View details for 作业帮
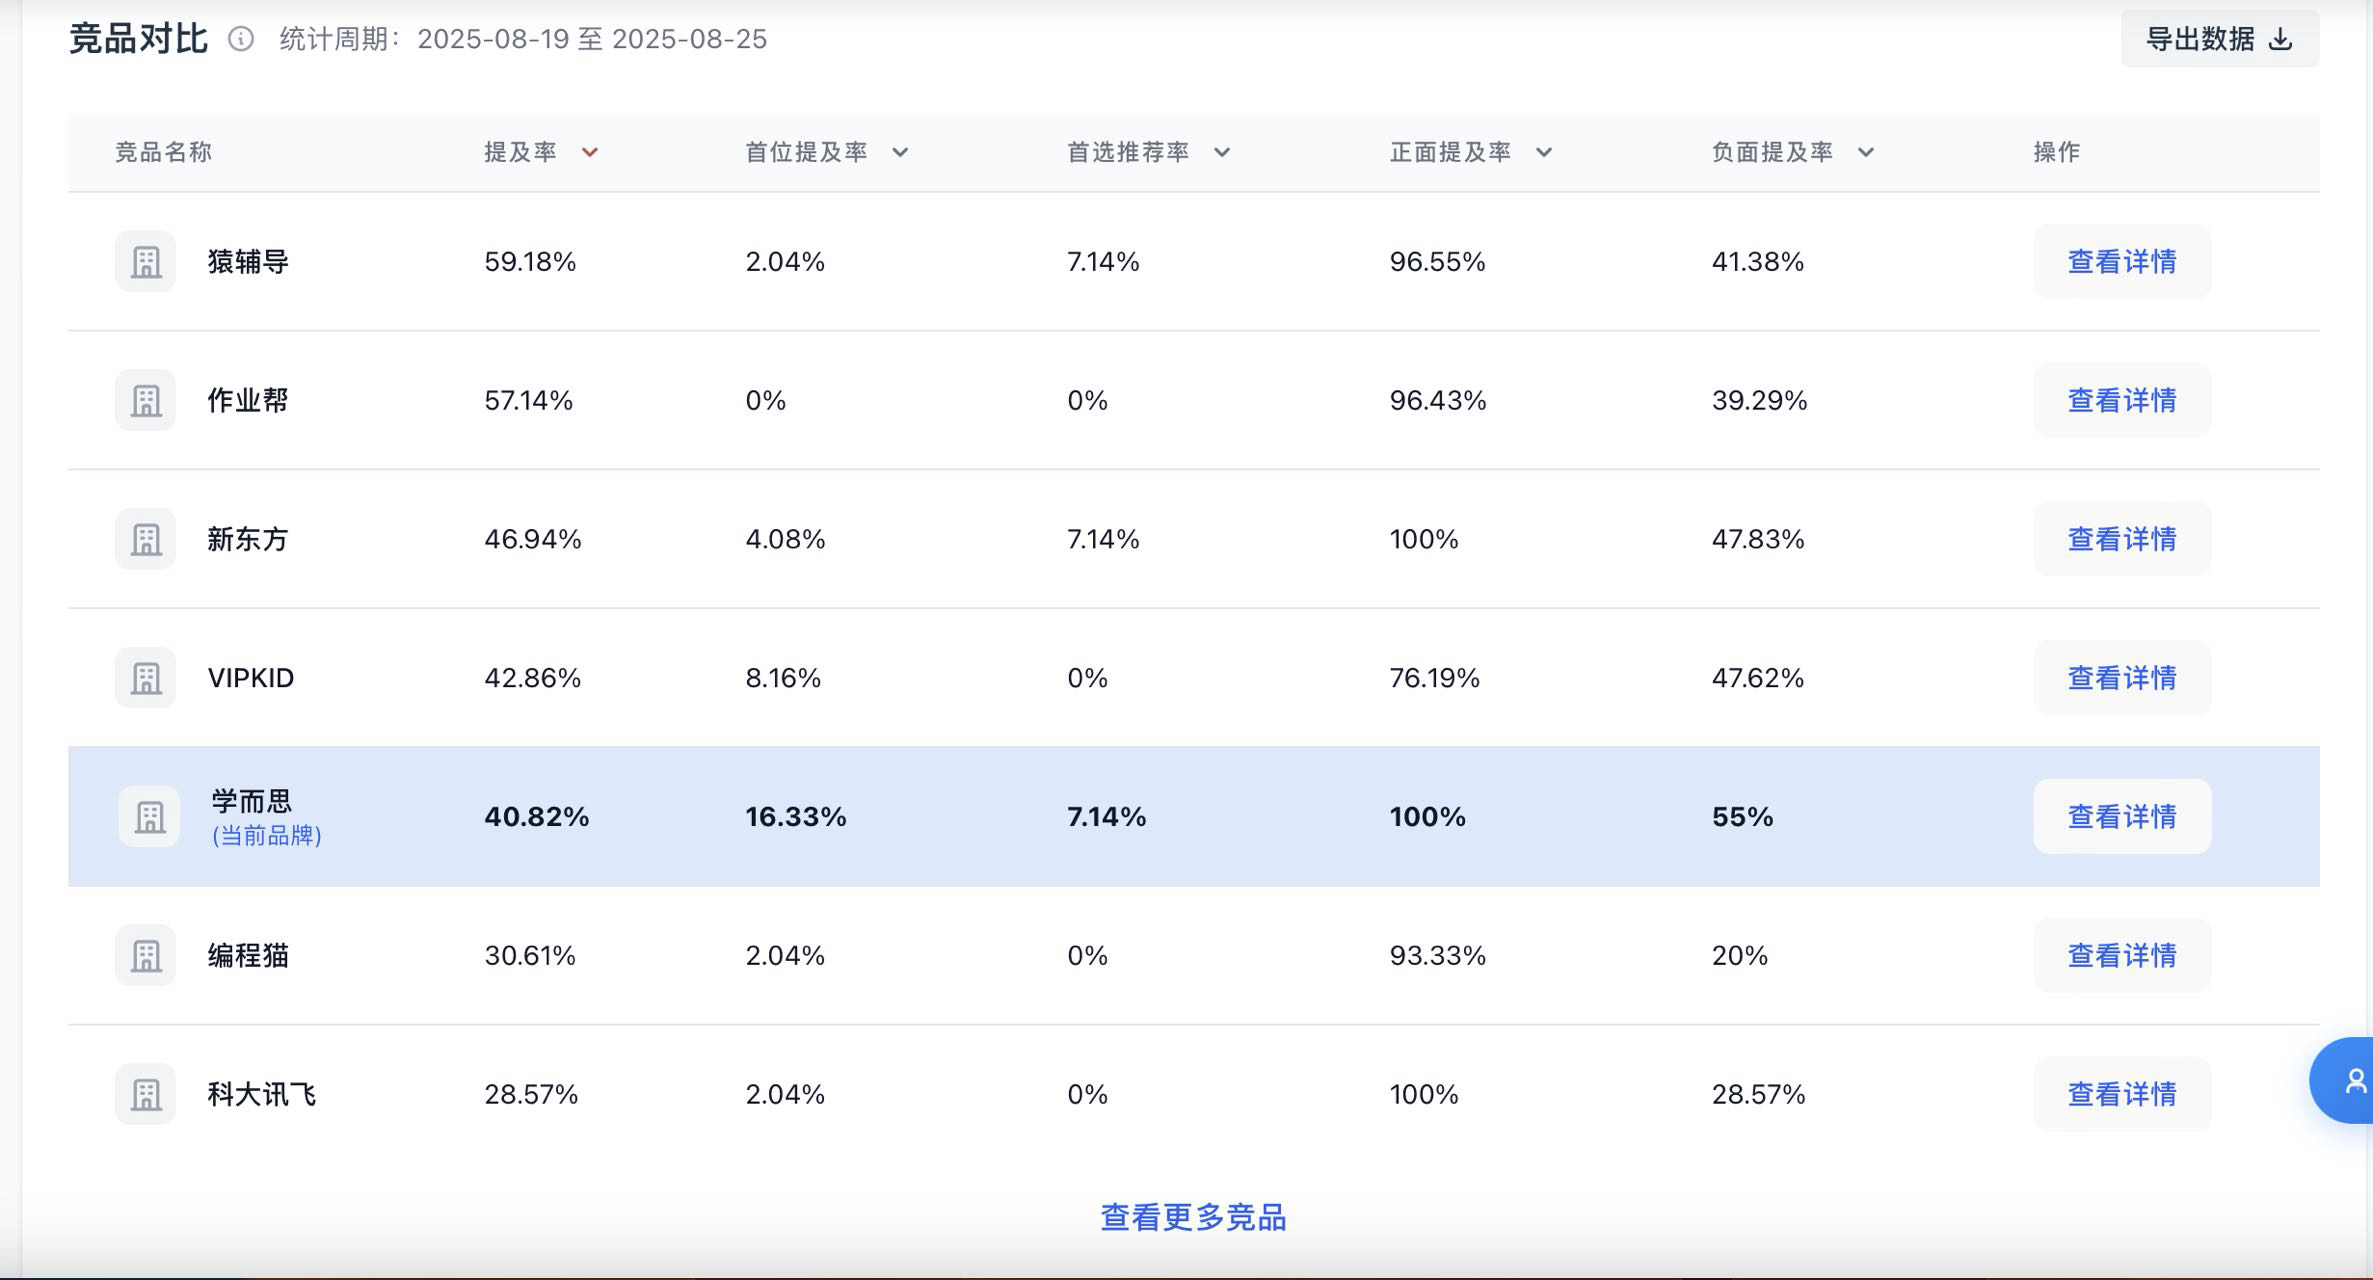The image size is (2373, 1280). (x=2122, y=400)
